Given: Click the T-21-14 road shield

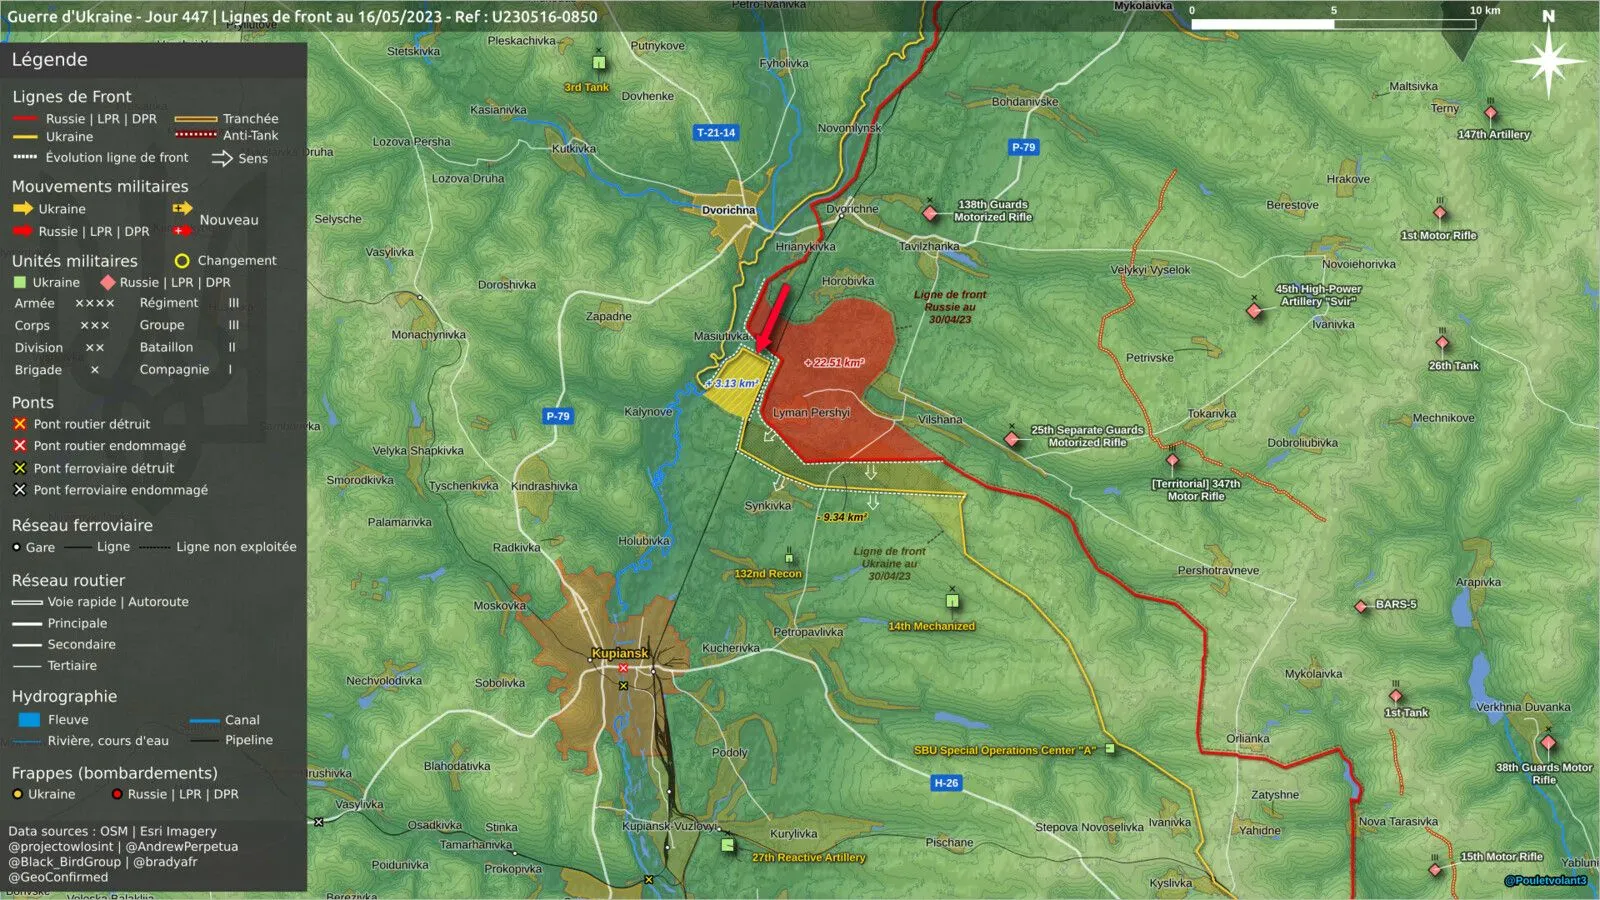Looking at the screenshot, I should (716, 132).
